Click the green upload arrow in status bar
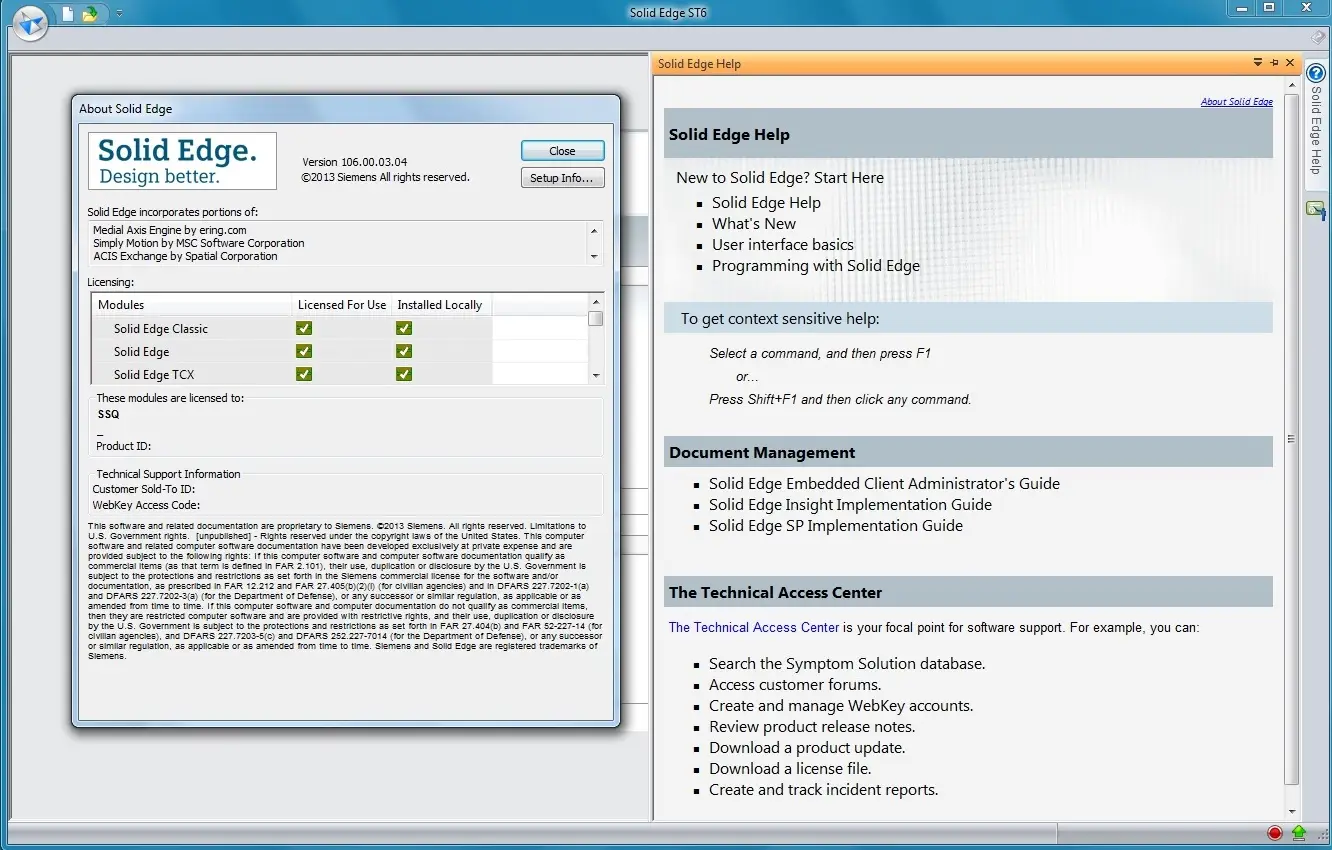This screenshot has width=1332, height=850. 1299,832
